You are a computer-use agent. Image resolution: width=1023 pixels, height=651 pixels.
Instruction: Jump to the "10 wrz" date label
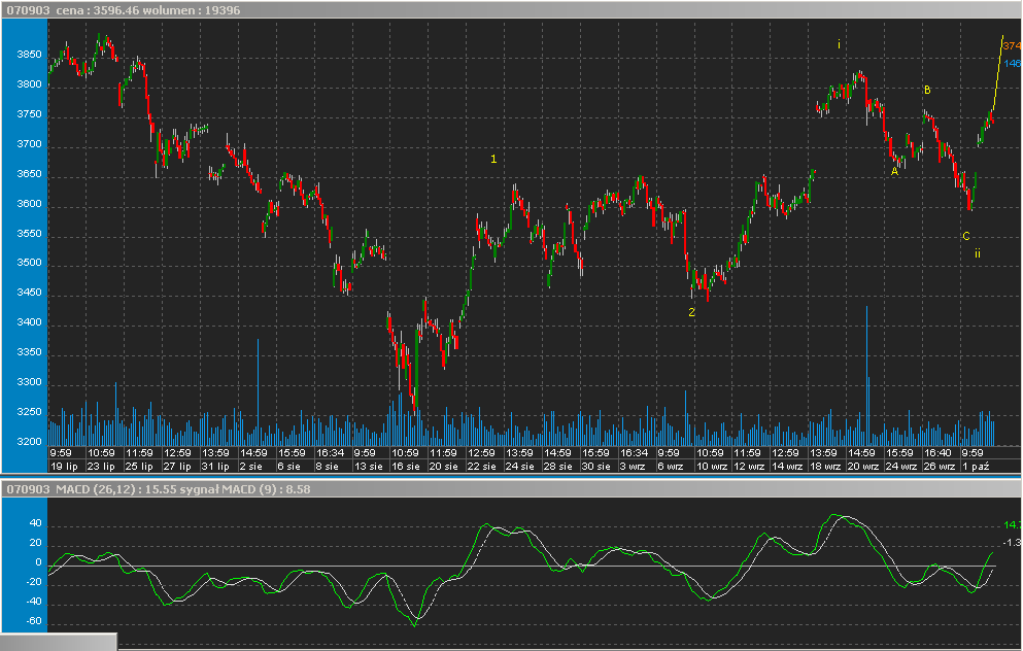click(x=708, y=466)
